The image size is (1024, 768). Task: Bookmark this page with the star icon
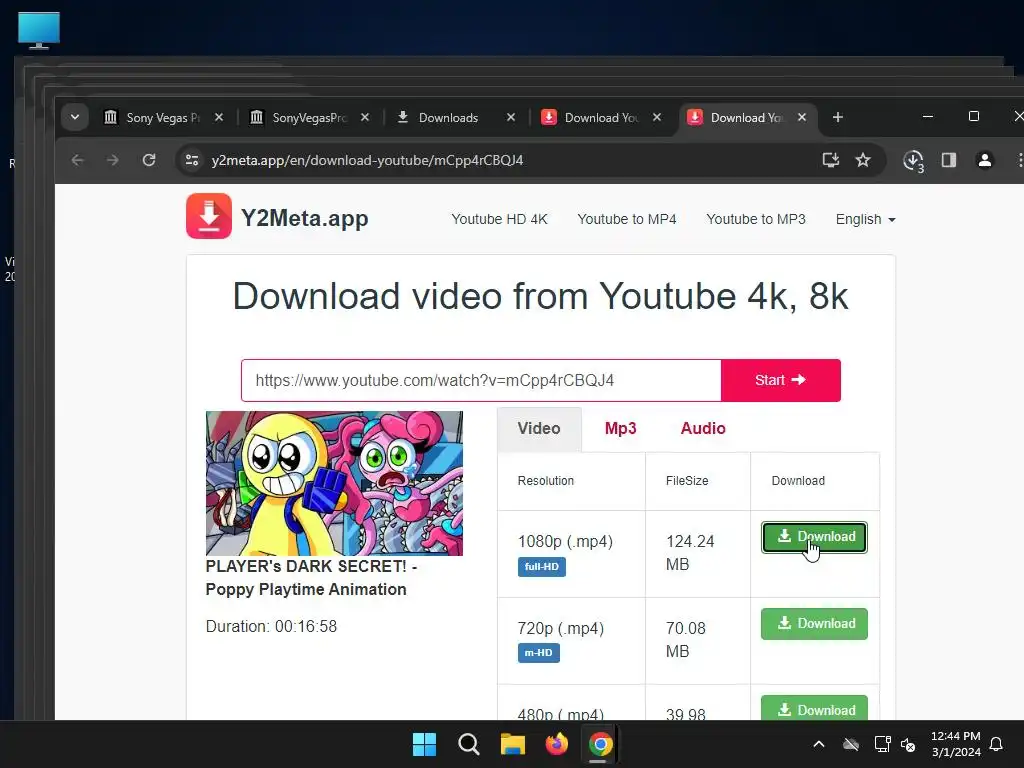point(863,160)
